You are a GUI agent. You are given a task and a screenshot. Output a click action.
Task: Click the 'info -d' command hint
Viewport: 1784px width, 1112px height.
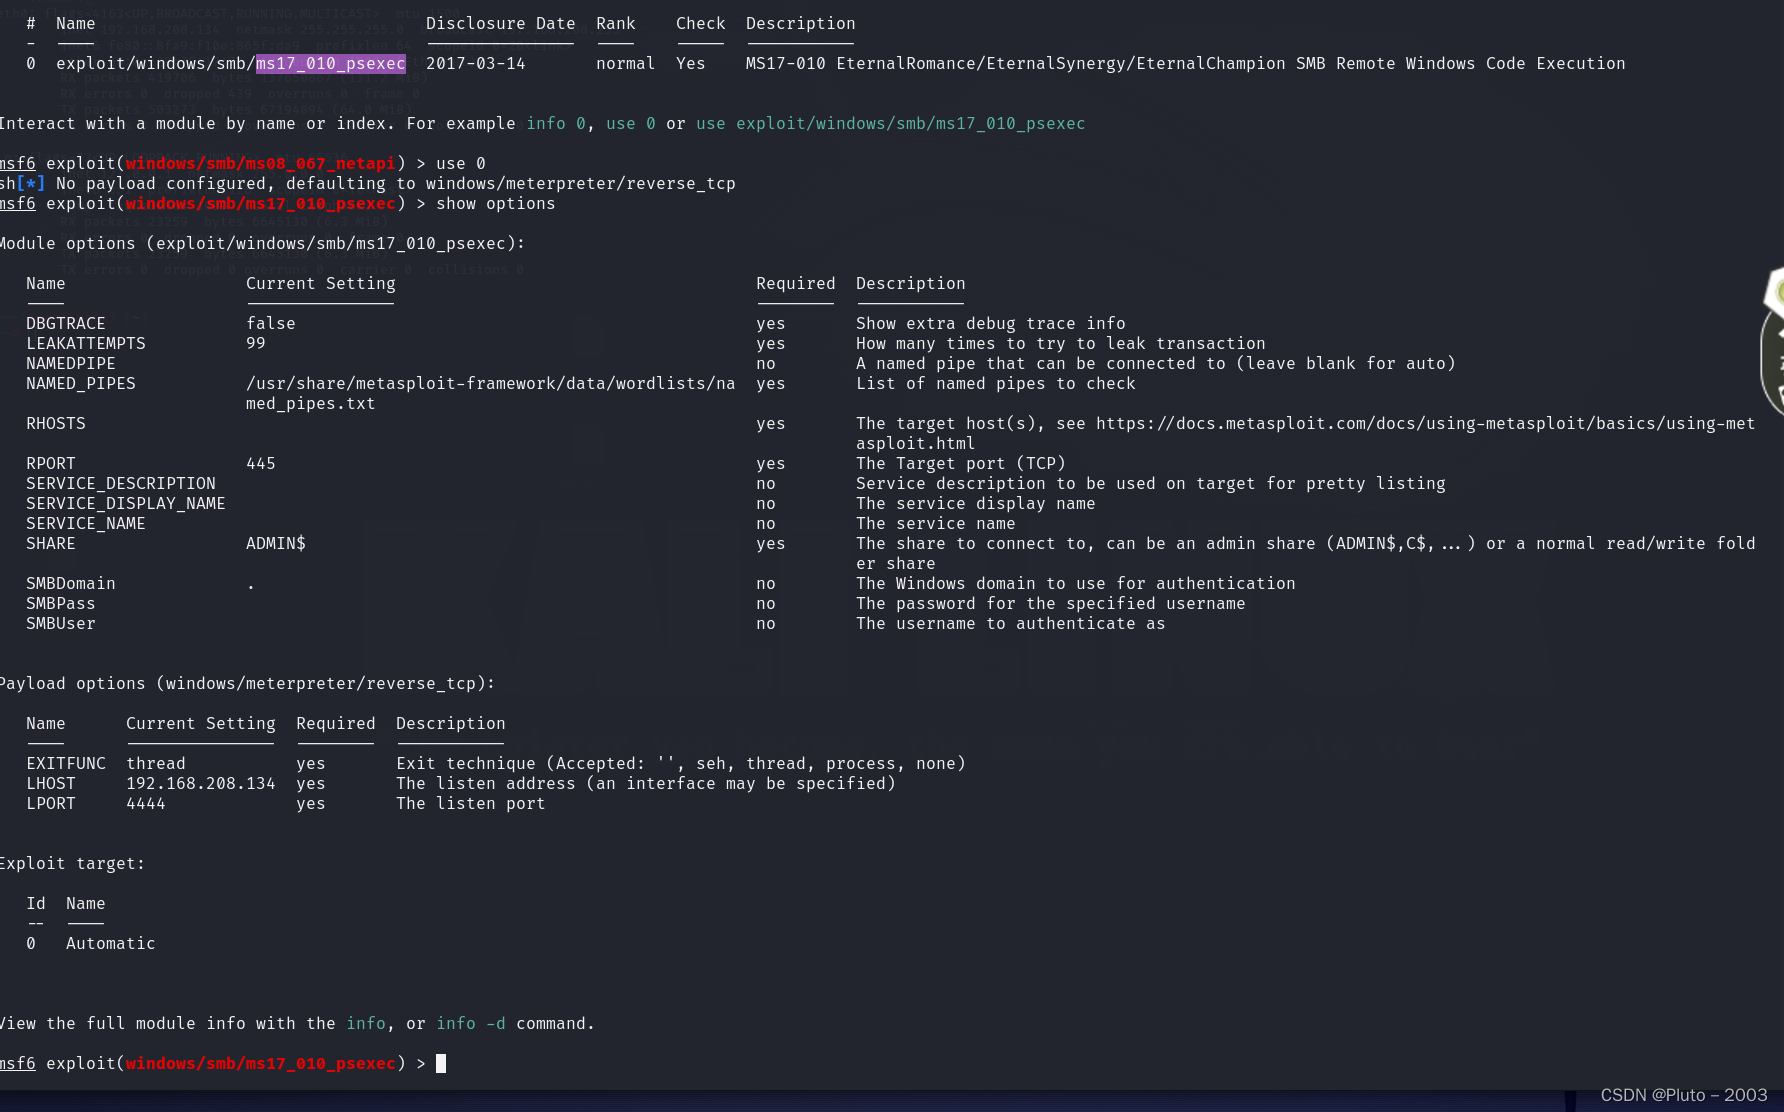(x=471, y=1024)
